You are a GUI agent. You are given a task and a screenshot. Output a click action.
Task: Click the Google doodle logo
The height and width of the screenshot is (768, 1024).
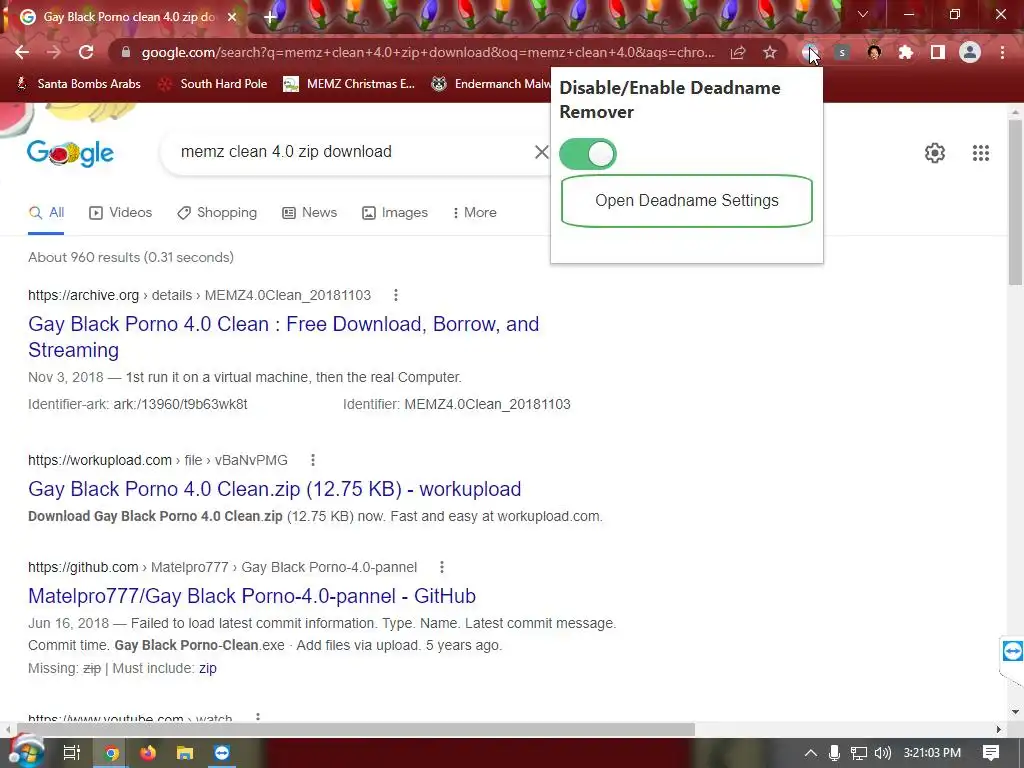(71, 153)
